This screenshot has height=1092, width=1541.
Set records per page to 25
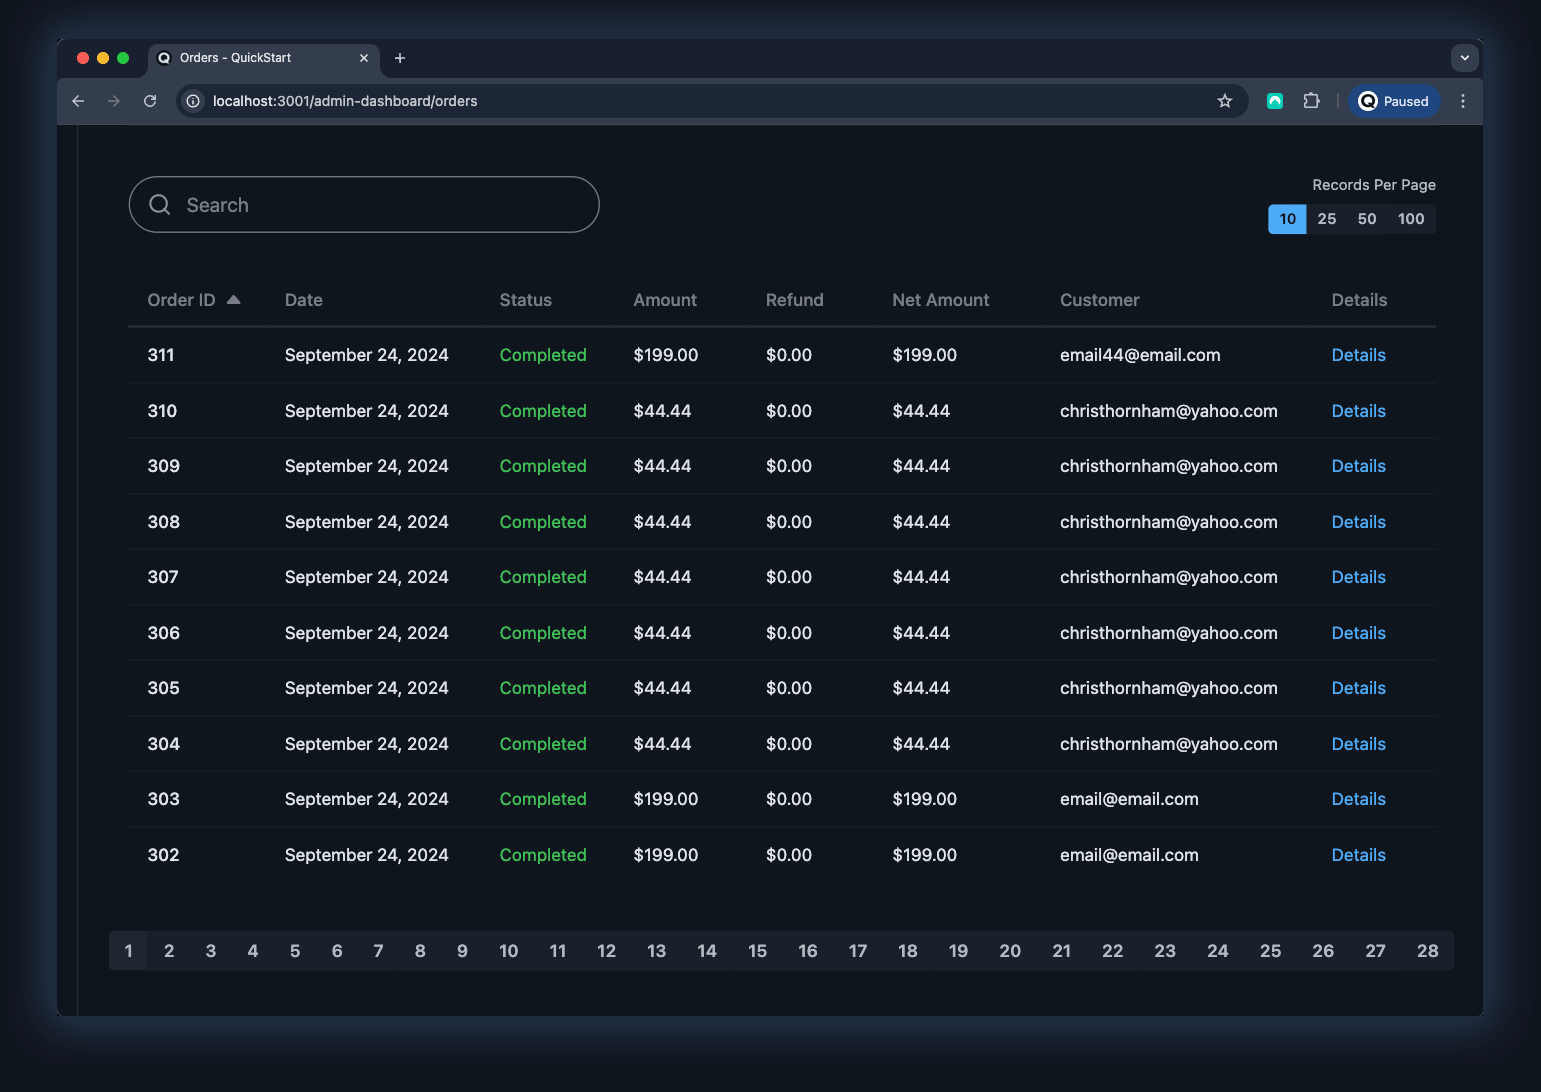coord(1326,219)
